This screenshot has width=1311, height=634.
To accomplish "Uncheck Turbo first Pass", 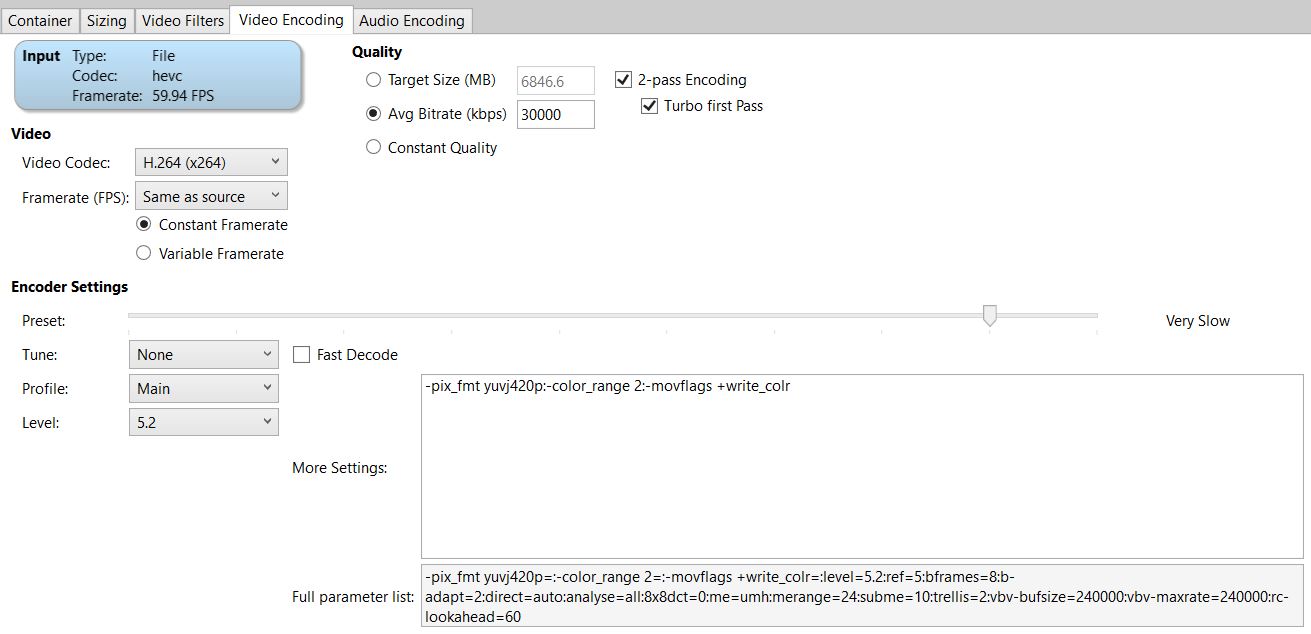I will pos(650,106).
